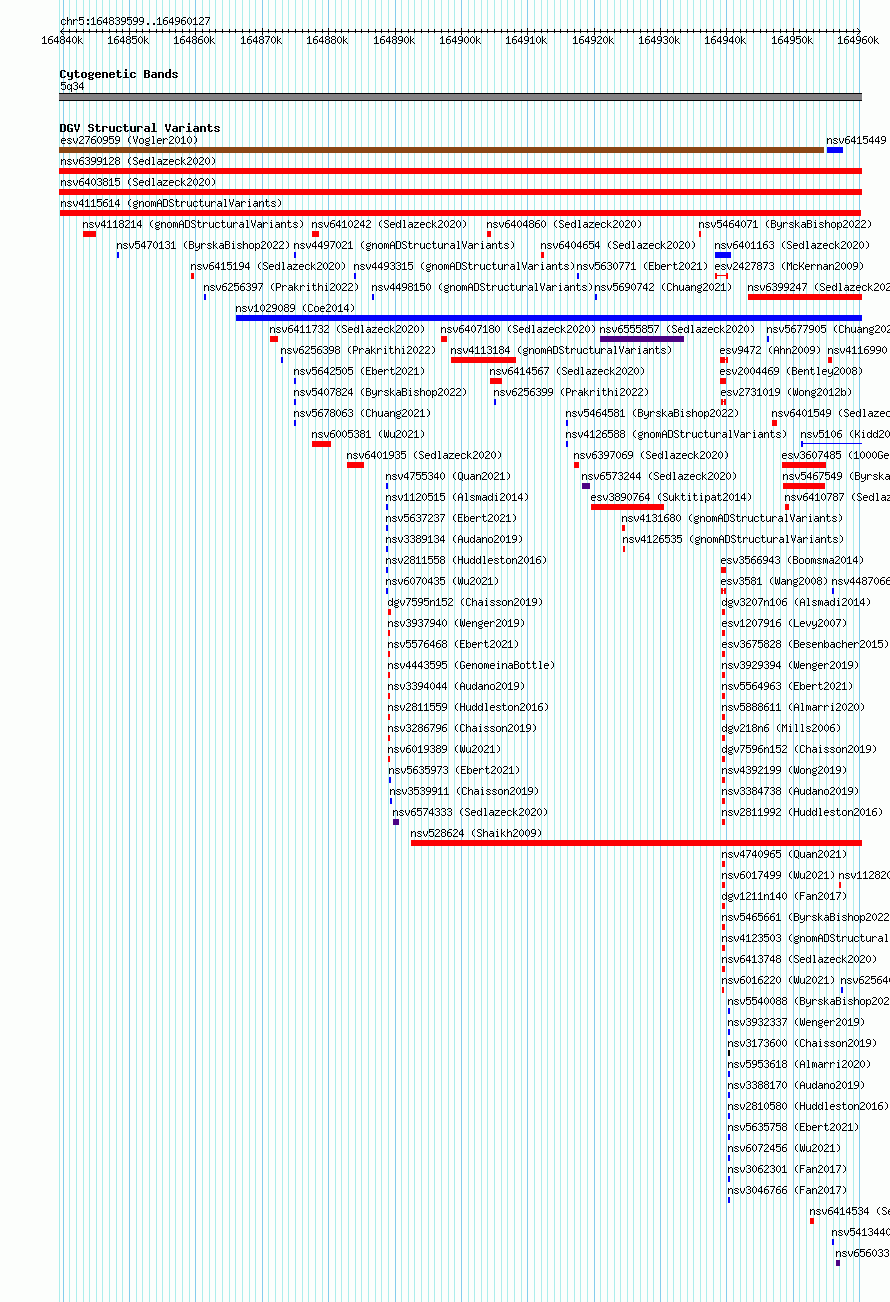Click variant label nsv5642505 (Ebert2021)
This screenshot has width=890, height=1302.
359,371
